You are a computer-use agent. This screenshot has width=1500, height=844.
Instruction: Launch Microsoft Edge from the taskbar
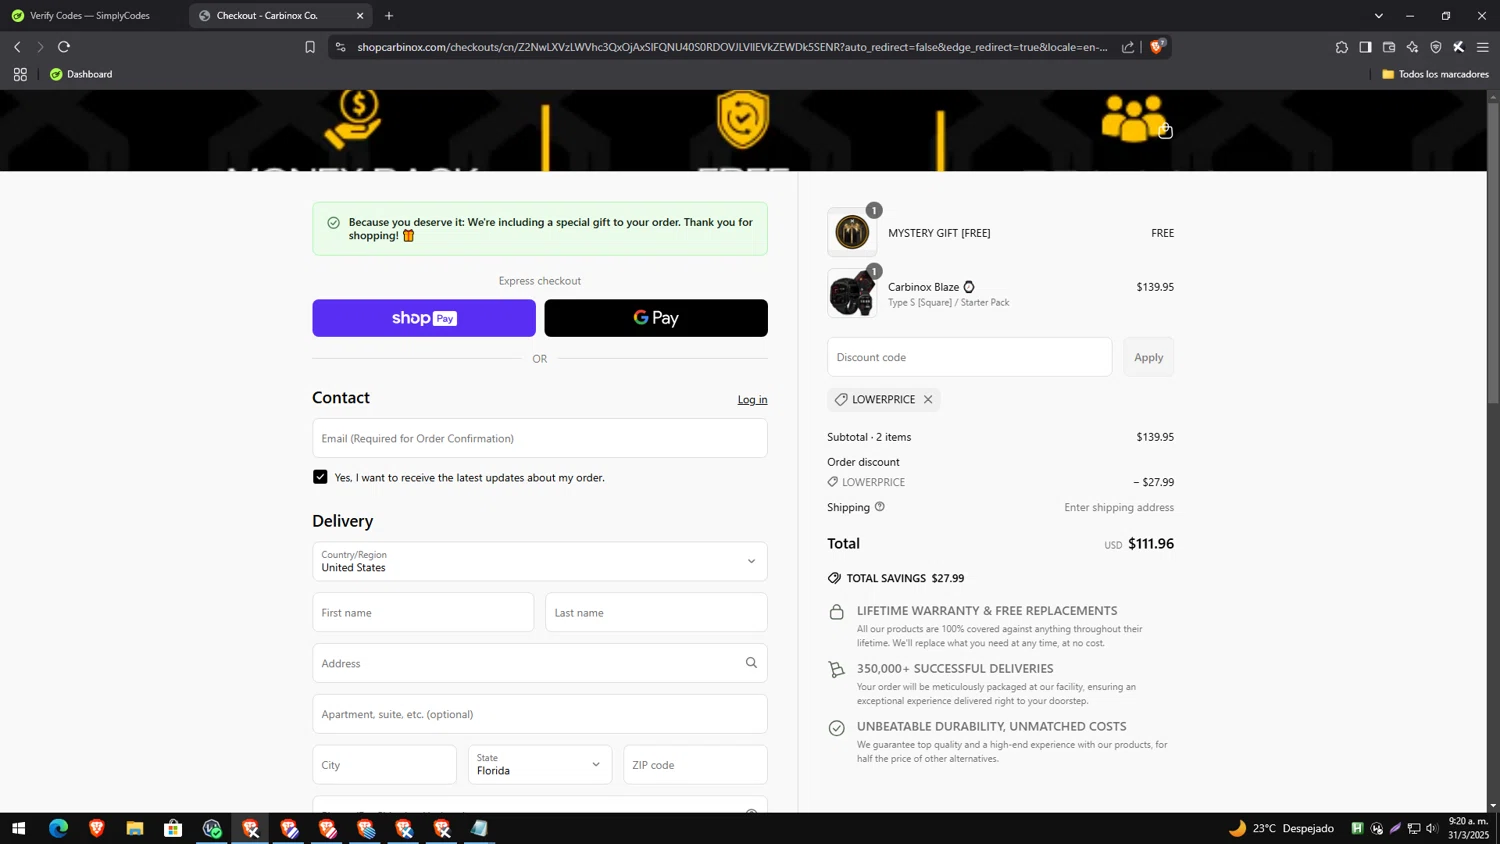[58, 828]
